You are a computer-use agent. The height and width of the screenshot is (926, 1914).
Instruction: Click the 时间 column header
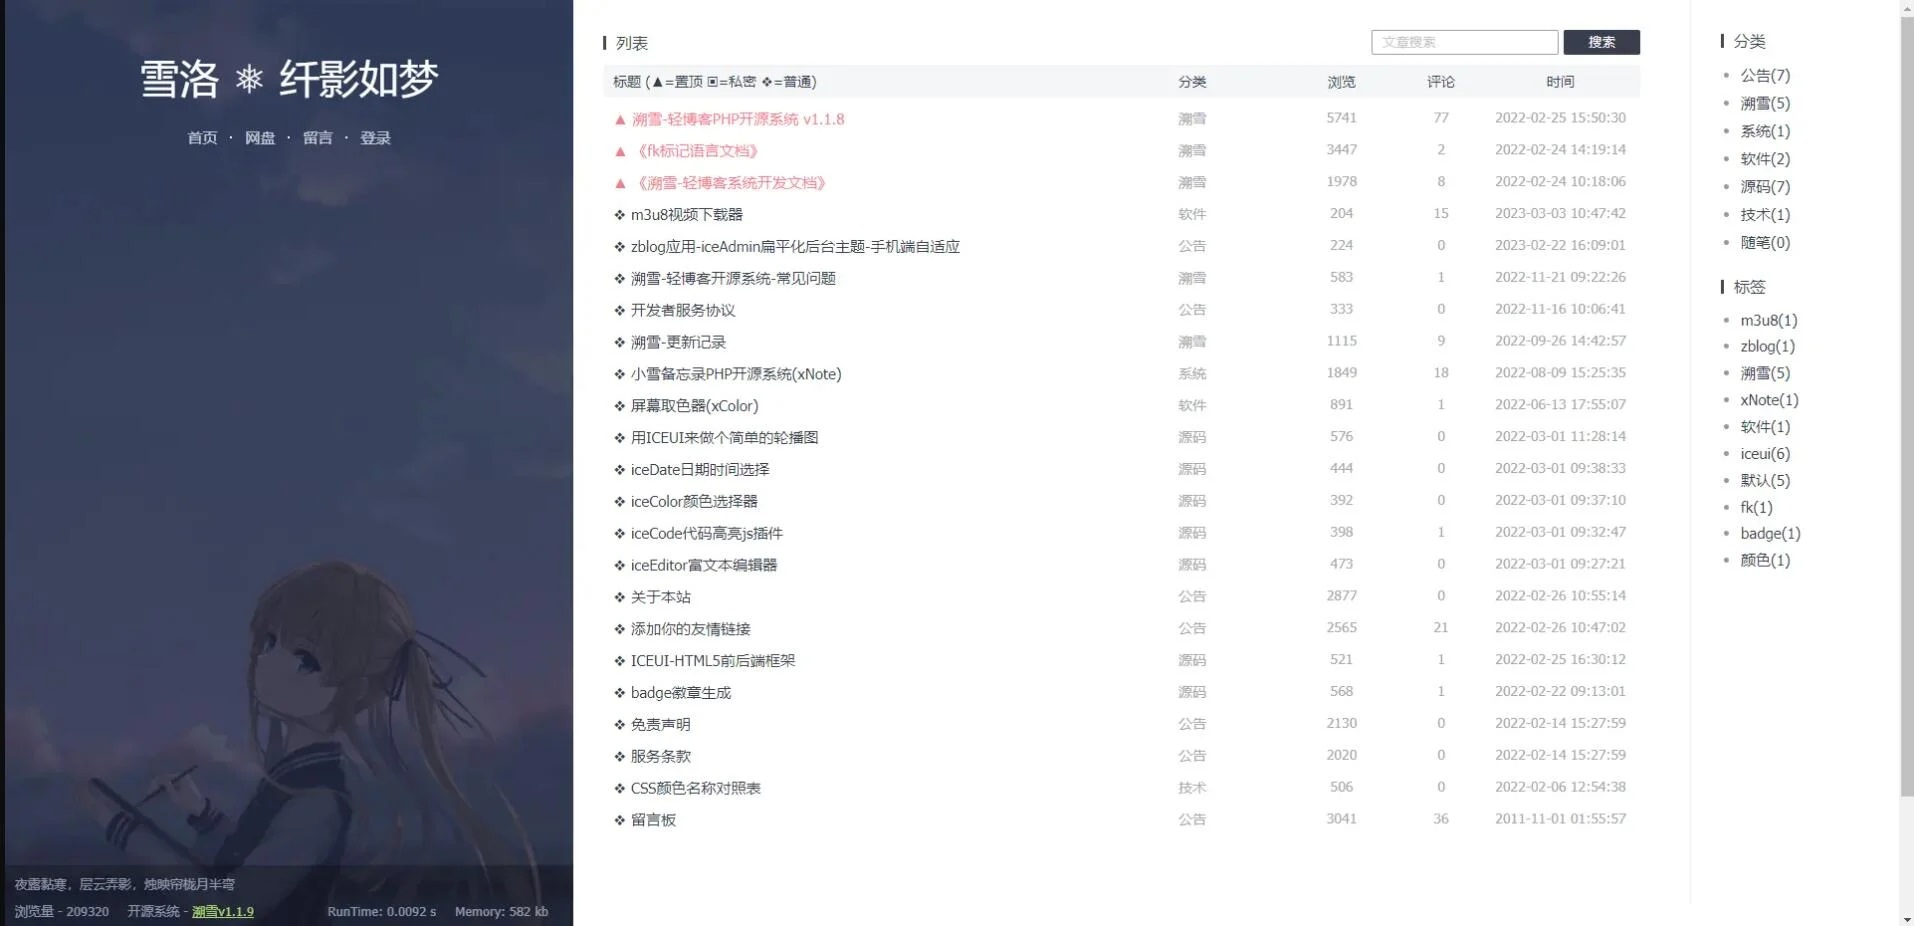1560,82
